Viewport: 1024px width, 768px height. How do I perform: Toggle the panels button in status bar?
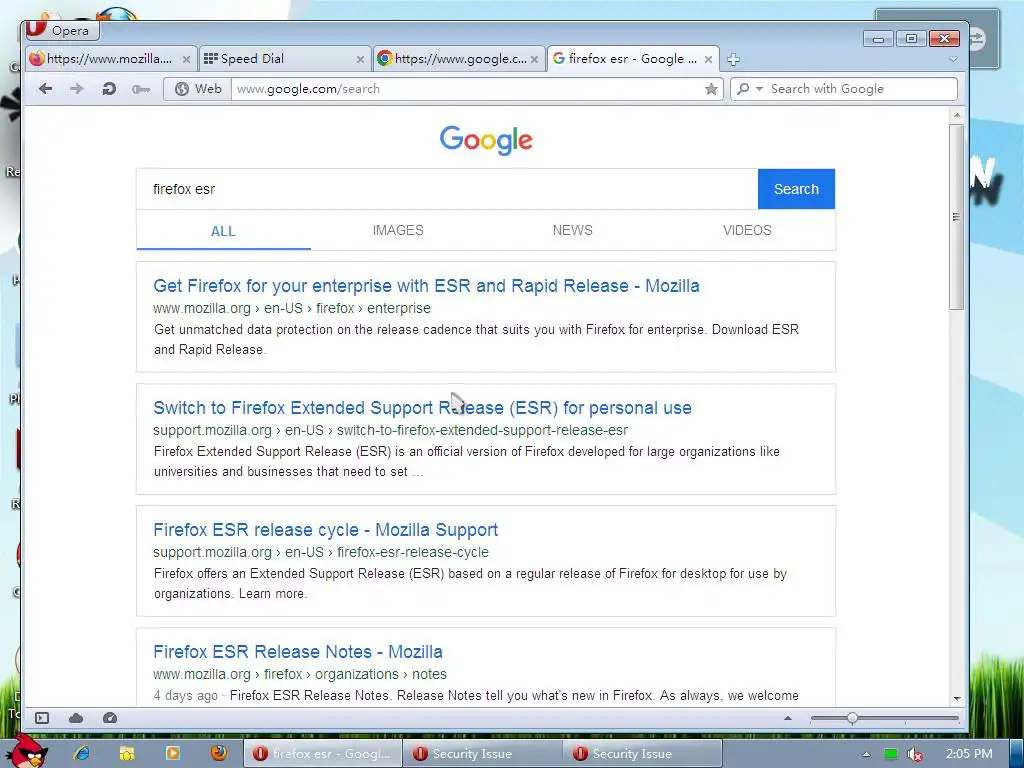pos(42,718)
